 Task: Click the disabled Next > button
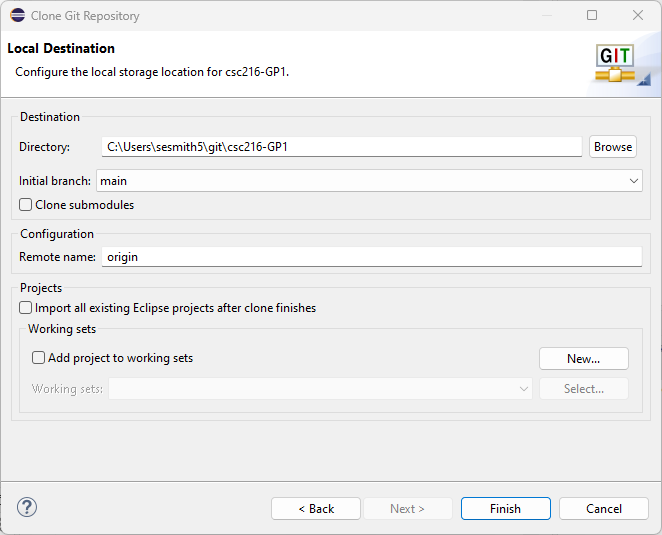407,508
